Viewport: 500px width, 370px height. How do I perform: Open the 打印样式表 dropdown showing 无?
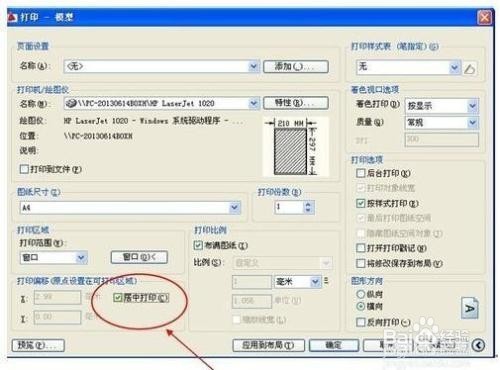pyautogui.click(x=409, y=68)
